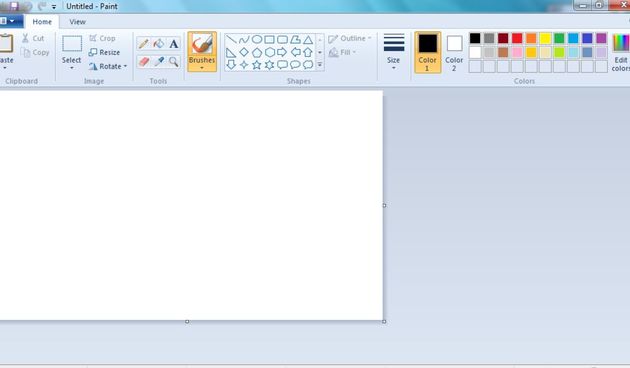This screenshot has height=368, width=630.
Task: Pick the Five-point star shape
Action: click(257, 64)
